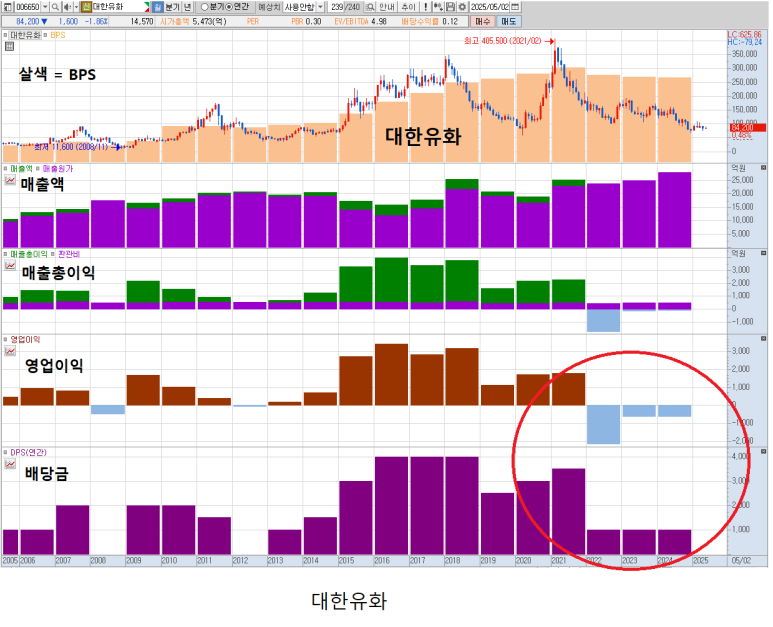Select the blue 월 period tab

pos(157,7)
